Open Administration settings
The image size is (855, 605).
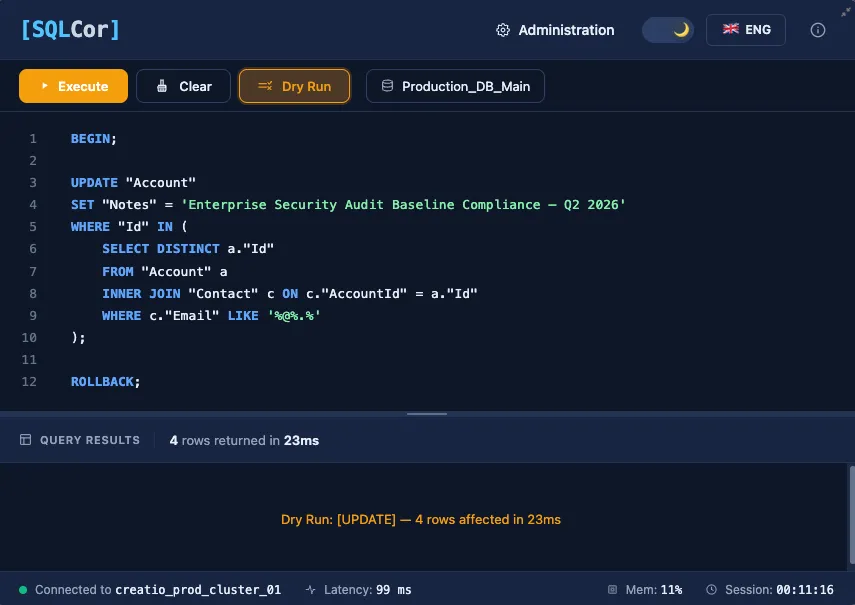[555, 30]
